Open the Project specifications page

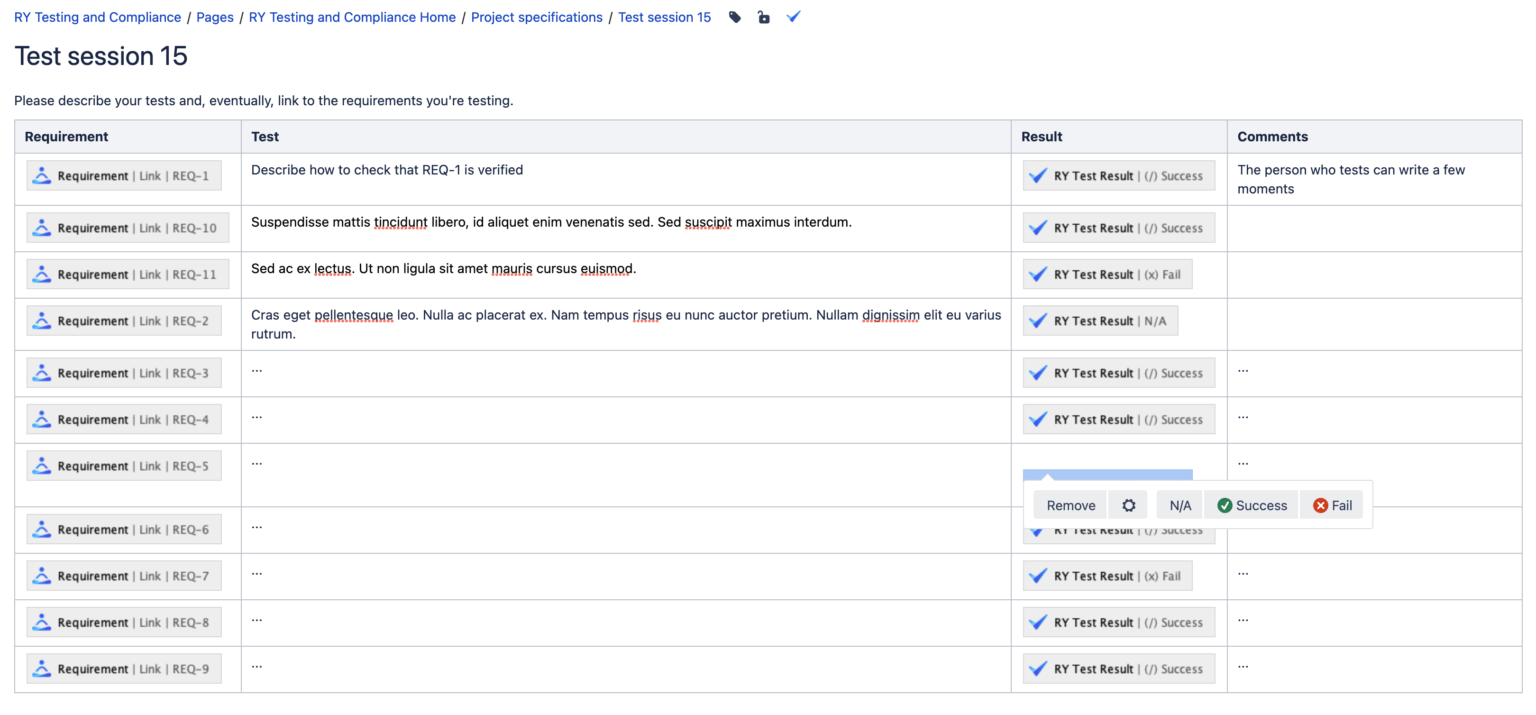pos(537,17)
